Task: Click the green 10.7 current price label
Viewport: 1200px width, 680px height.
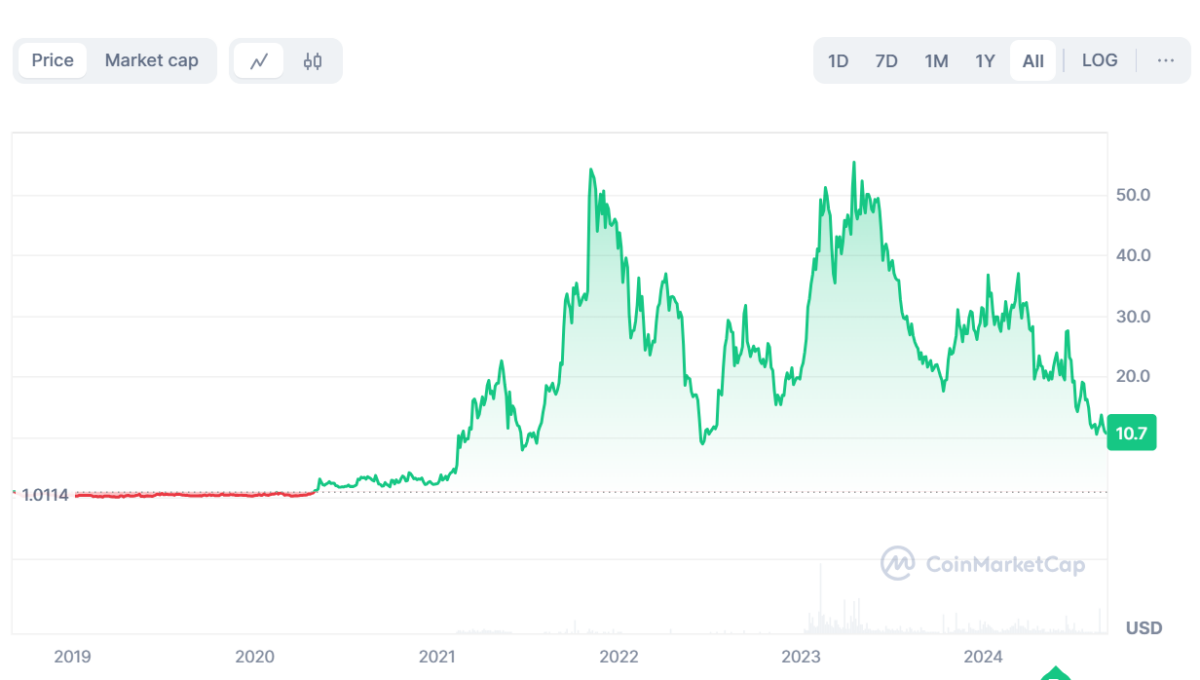Action: tap(1132, 432)
